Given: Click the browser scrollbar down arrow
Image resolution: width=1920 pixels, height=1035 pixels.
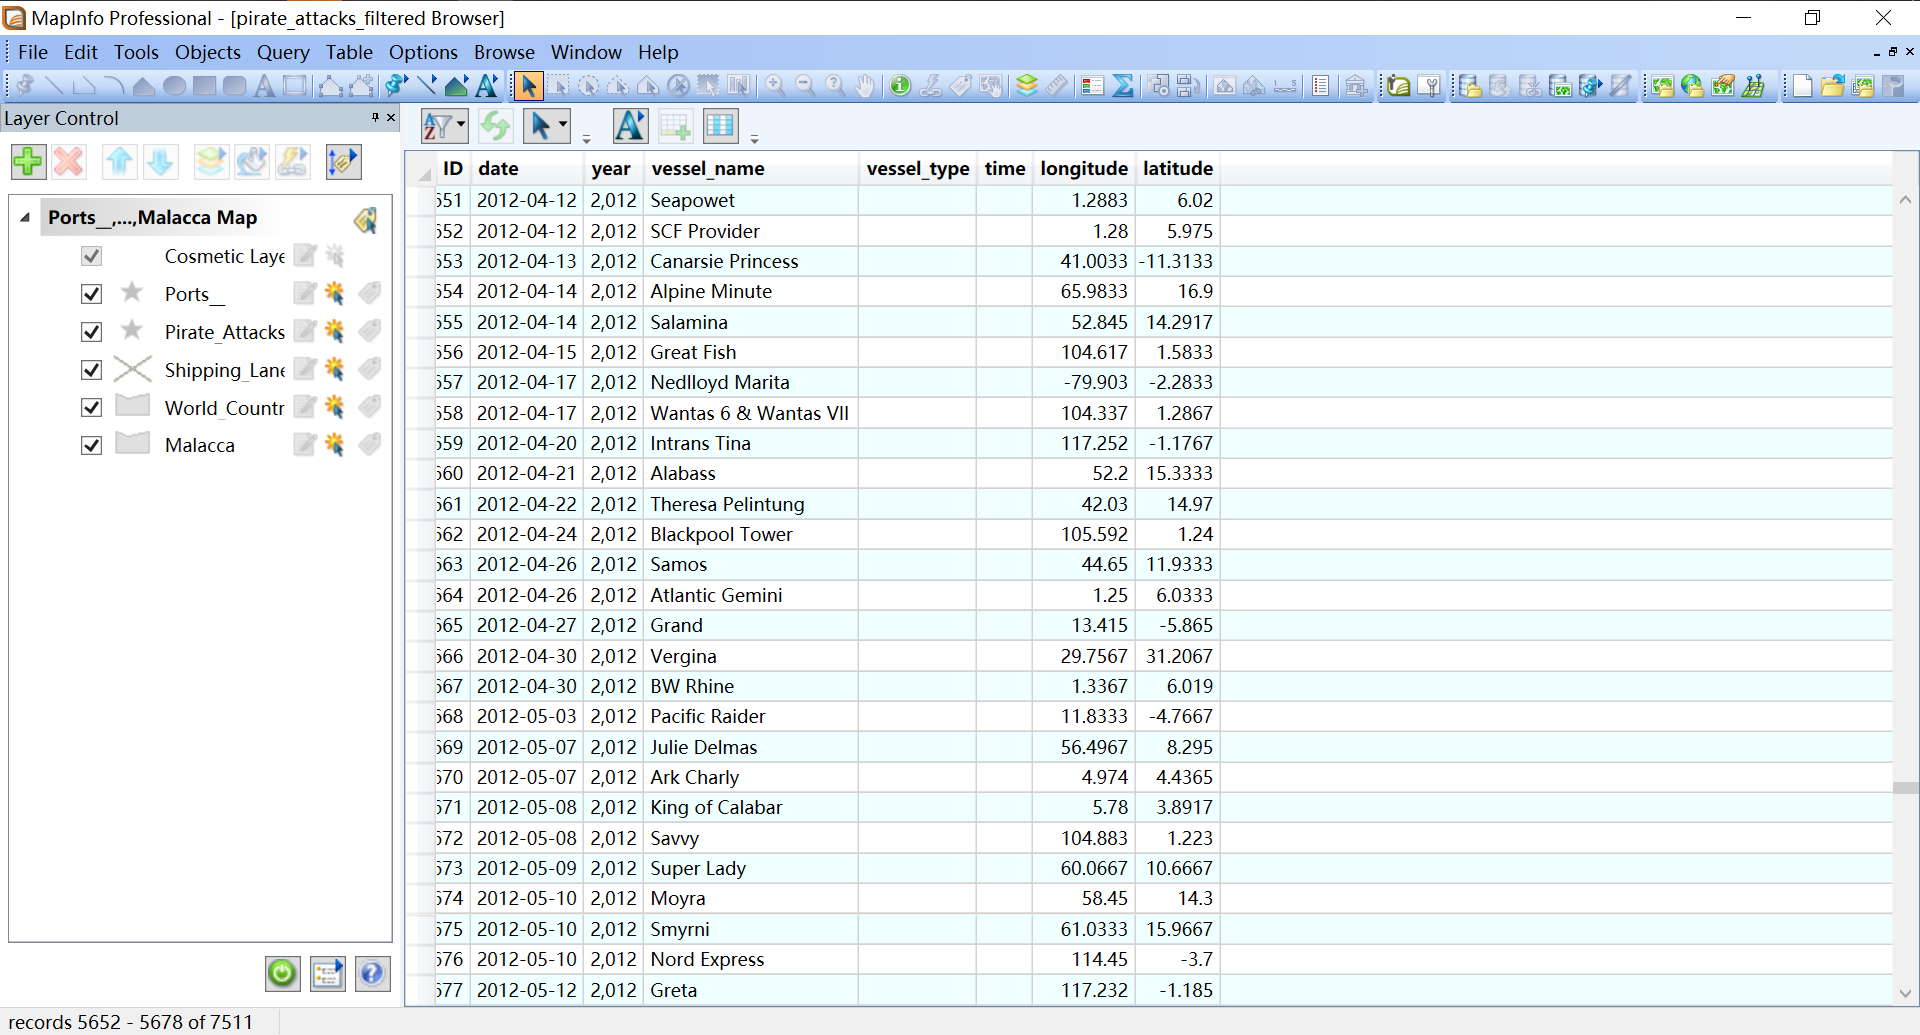Looking at the screenshot, I should pos(1906,993).
